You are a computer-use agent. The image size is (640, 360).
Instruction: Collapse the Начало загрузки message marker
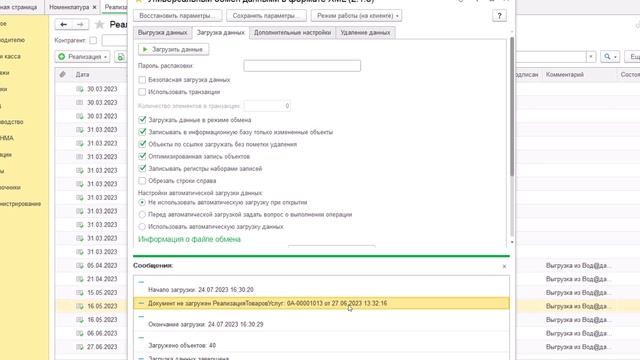point(141,282)
